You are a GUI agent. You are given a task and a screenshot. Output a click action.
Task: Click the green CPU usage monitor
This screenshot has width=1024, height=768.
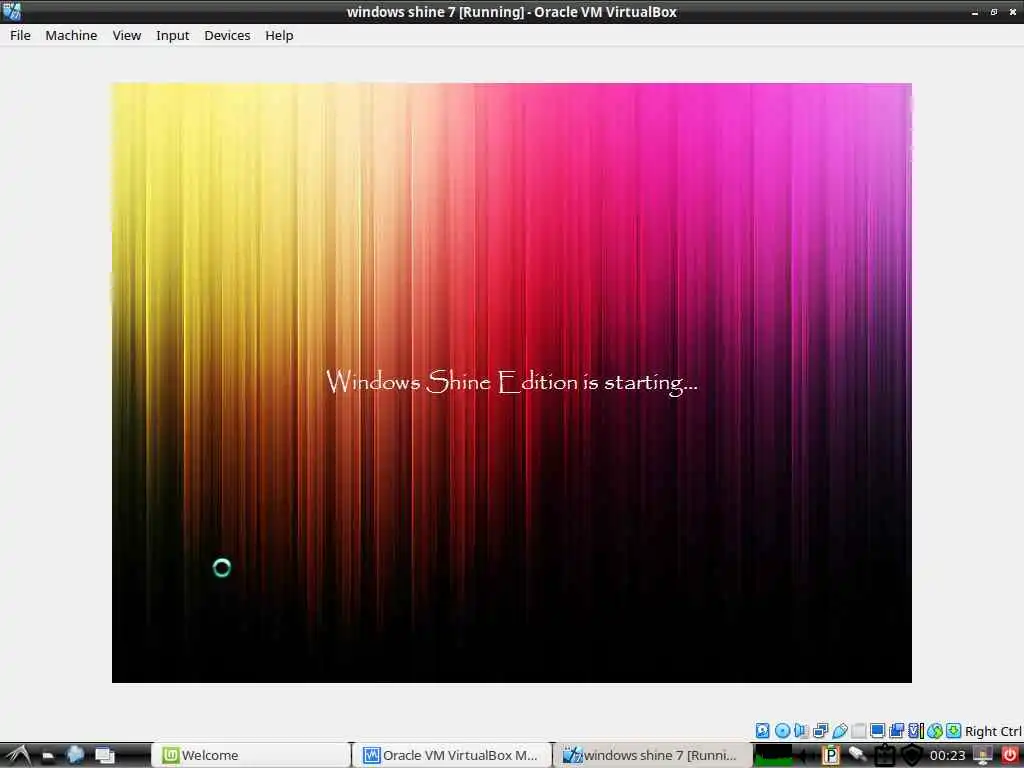[773, 756]
